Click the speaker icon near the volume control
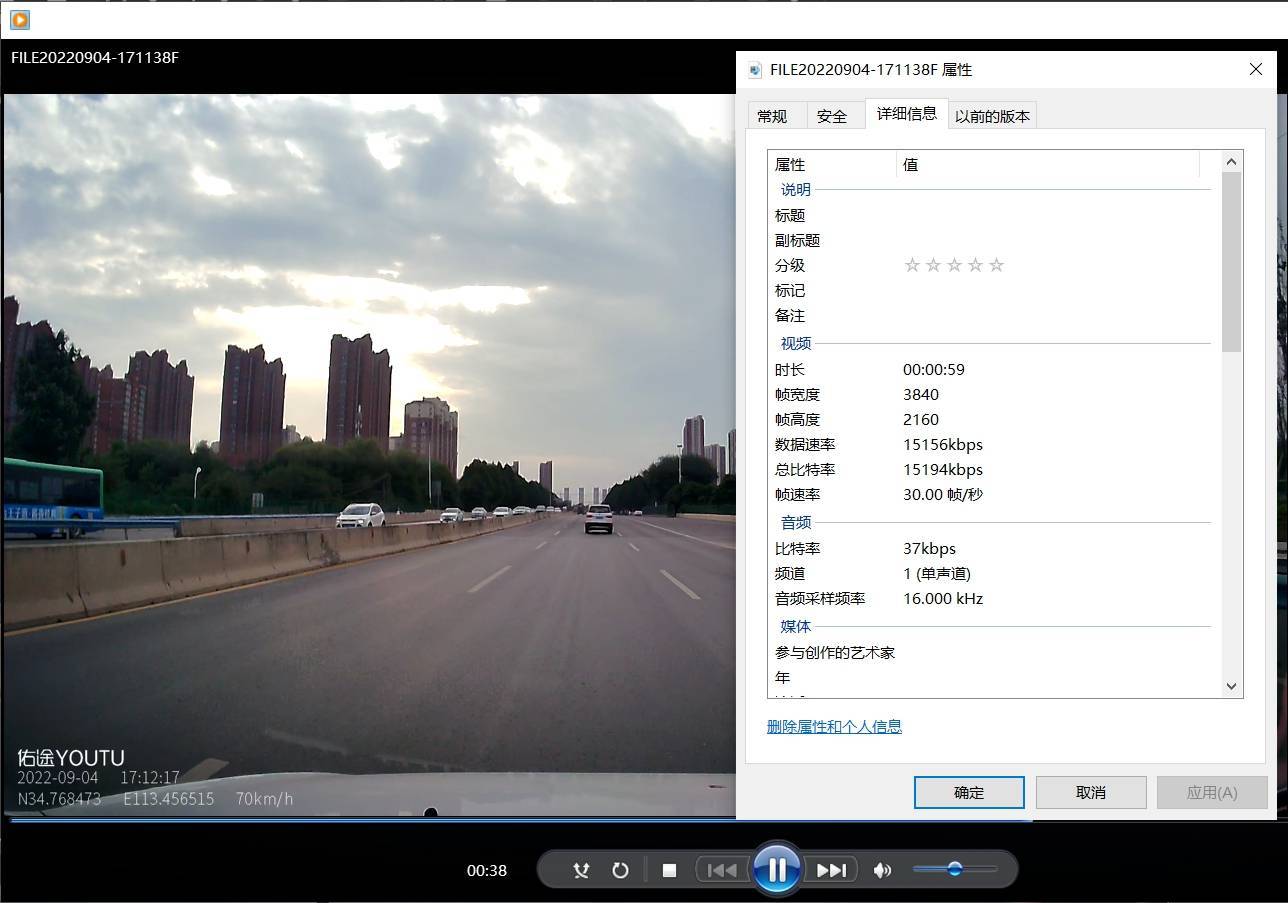Screen dimensions: 1288x903 pos(882,869)
